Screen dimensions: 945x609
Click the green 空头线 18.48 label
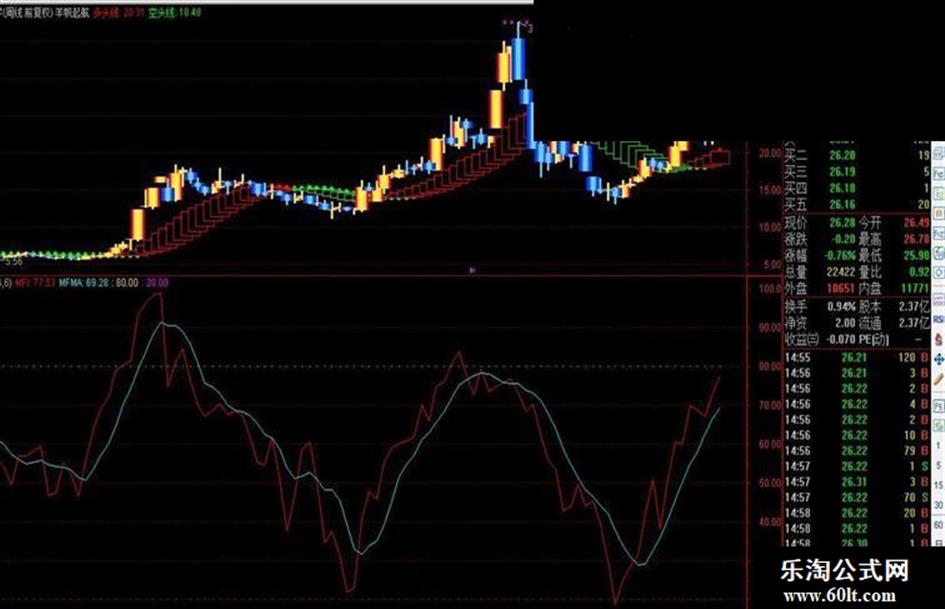[175, 12]
